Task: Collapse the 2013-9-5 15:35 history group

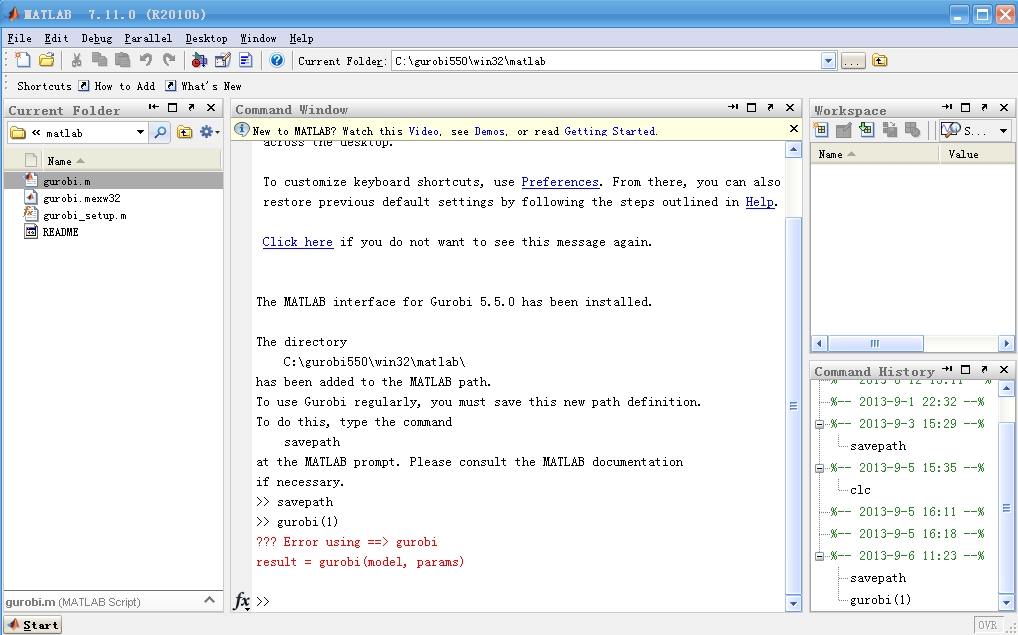Action: tap(819, 468)
